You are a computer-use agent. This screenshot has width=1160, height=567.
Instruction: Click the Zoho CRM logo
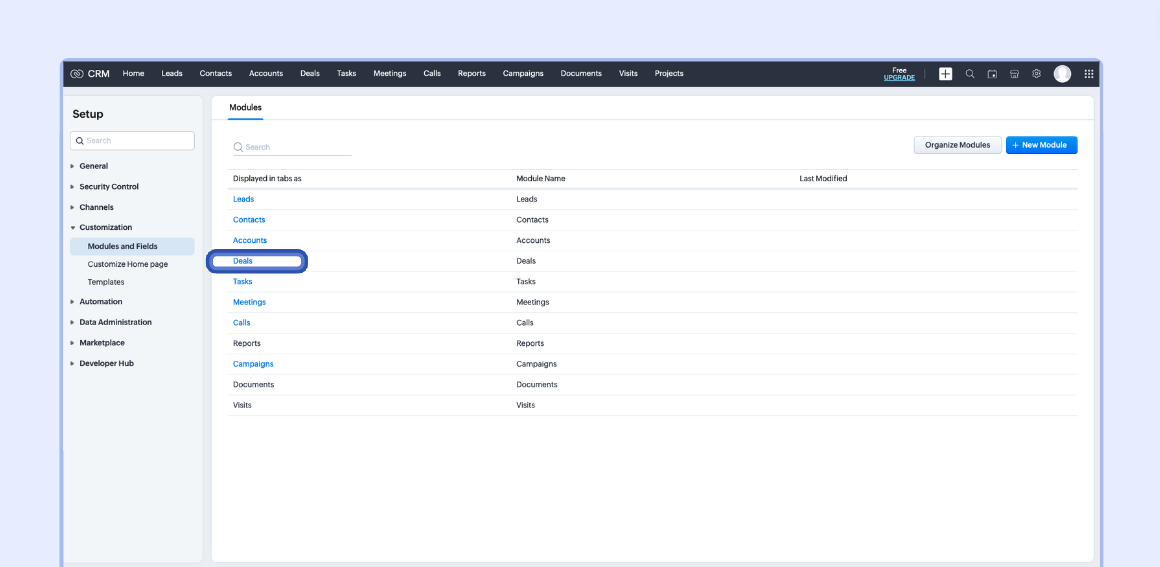point(90,74)
